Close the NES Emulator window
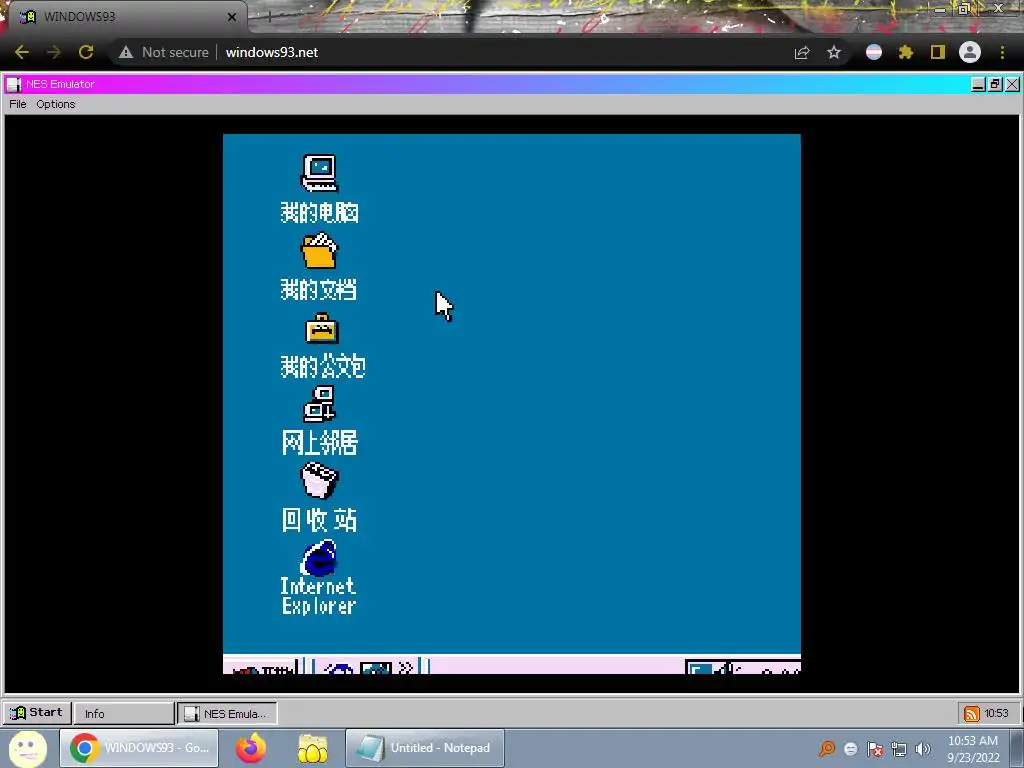This screenshot has height=768, width=1024. click(1012, 84)
